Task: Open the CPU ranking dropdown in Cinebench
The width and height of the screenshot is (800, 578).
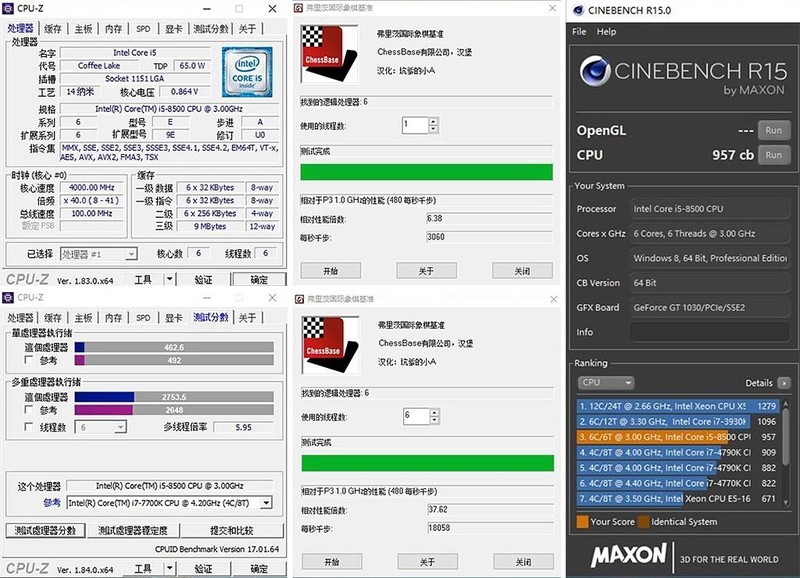Action: point(606,382)
